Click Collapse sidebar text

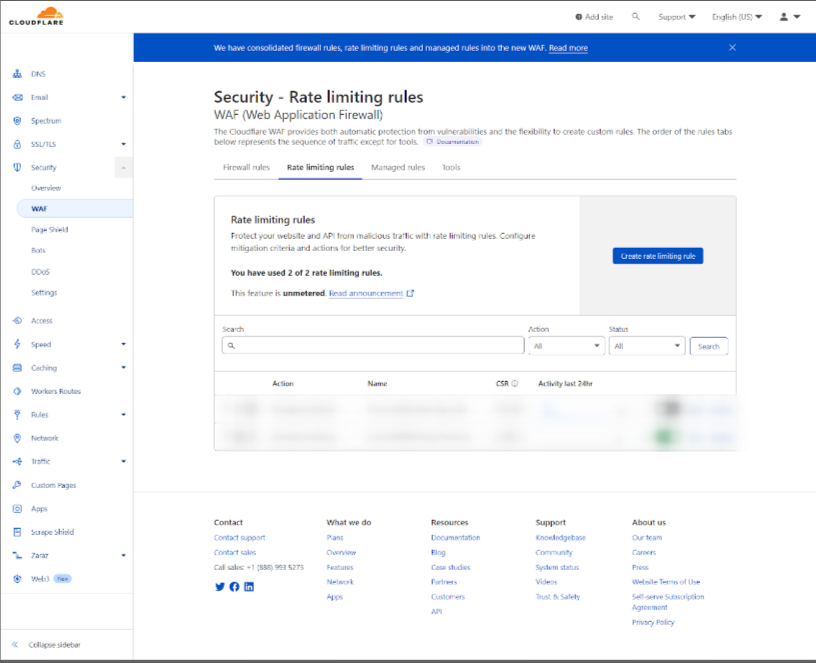click(x=55, y=645)
